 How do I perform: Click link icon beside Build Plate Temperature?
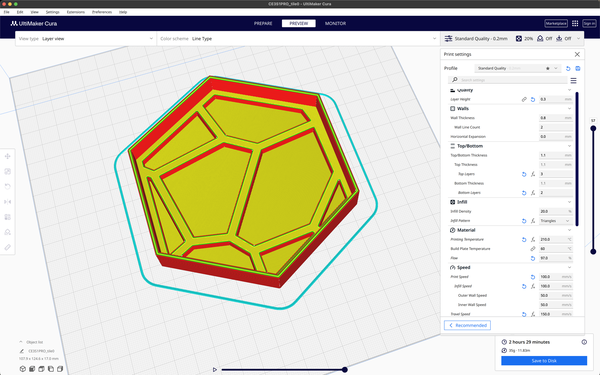pos(533,249)
